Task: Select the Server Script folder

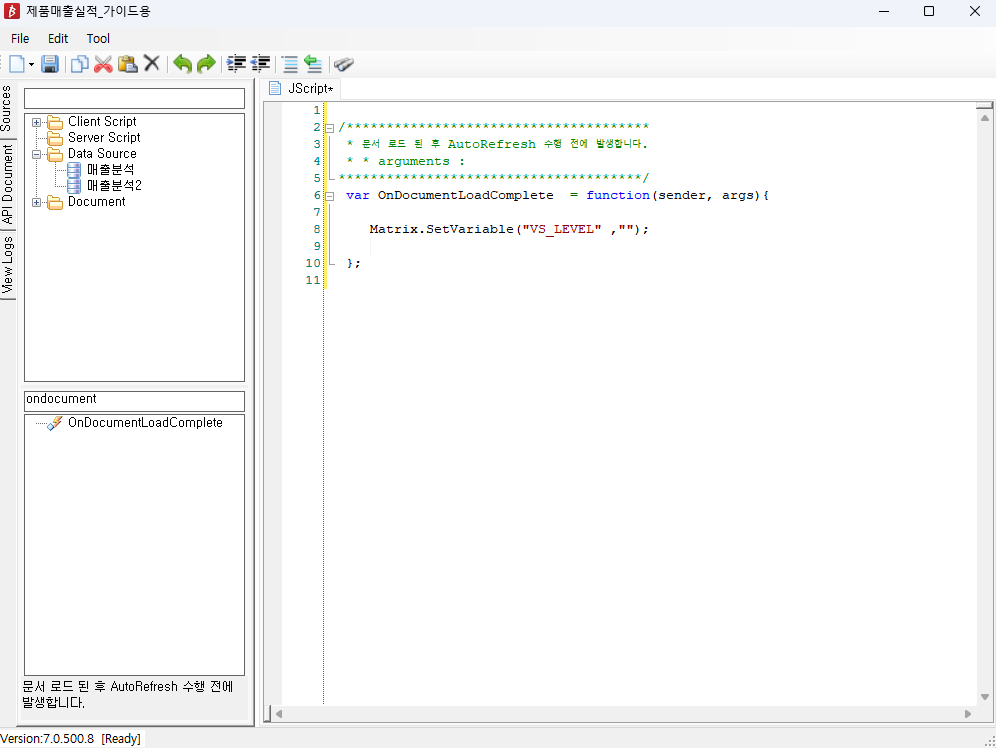Action: [104, 137]
